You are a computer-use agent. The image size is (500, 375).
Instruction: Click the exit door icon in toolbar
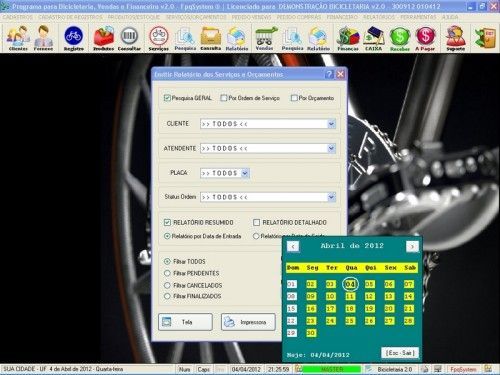[x=485, y=38]
